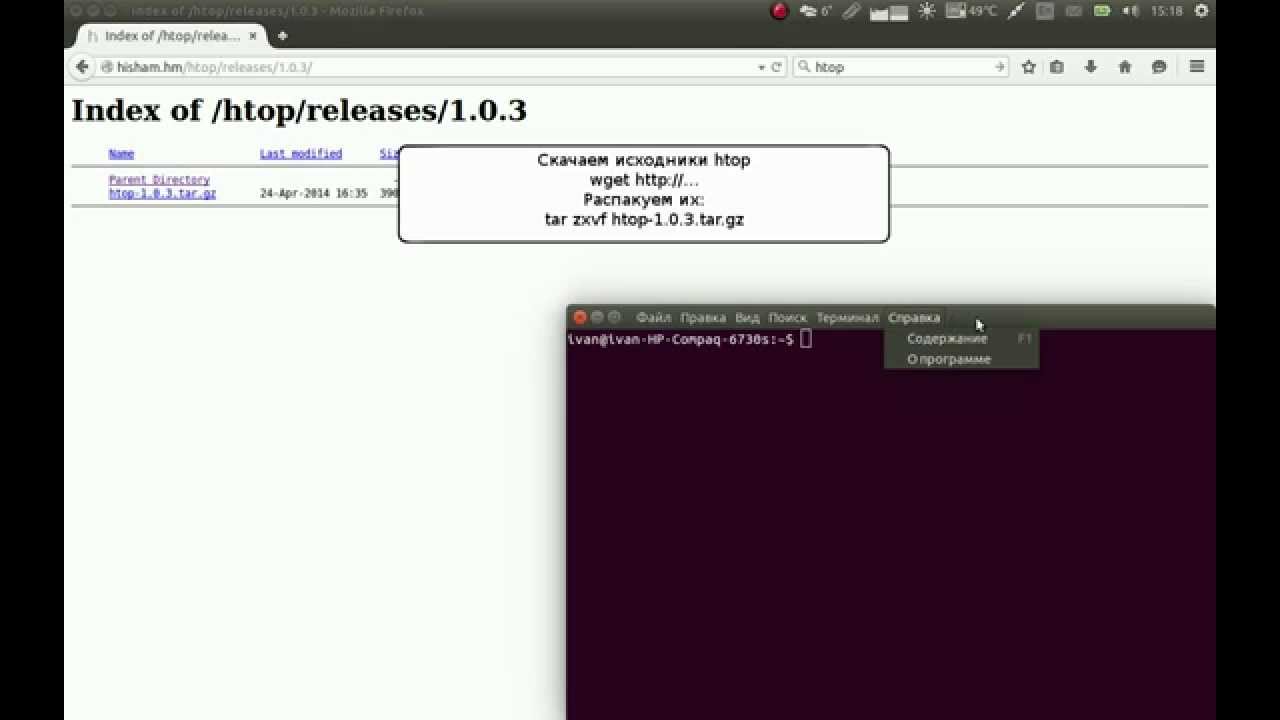This screenshot has width=1280, height=720.
Task: Open terminal Вид menu
Action: point(747,318)
